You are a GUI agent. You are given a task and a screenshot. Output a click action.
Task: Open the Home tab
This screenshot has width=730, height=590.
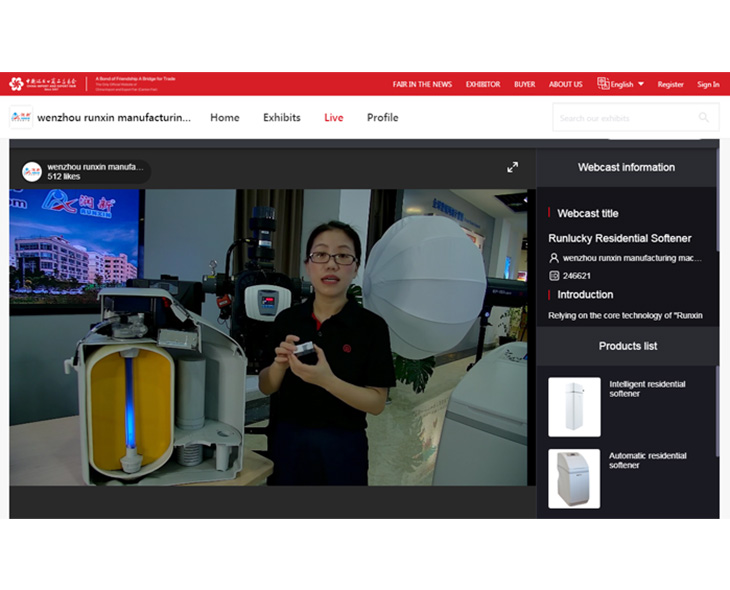tap(224, 118)
